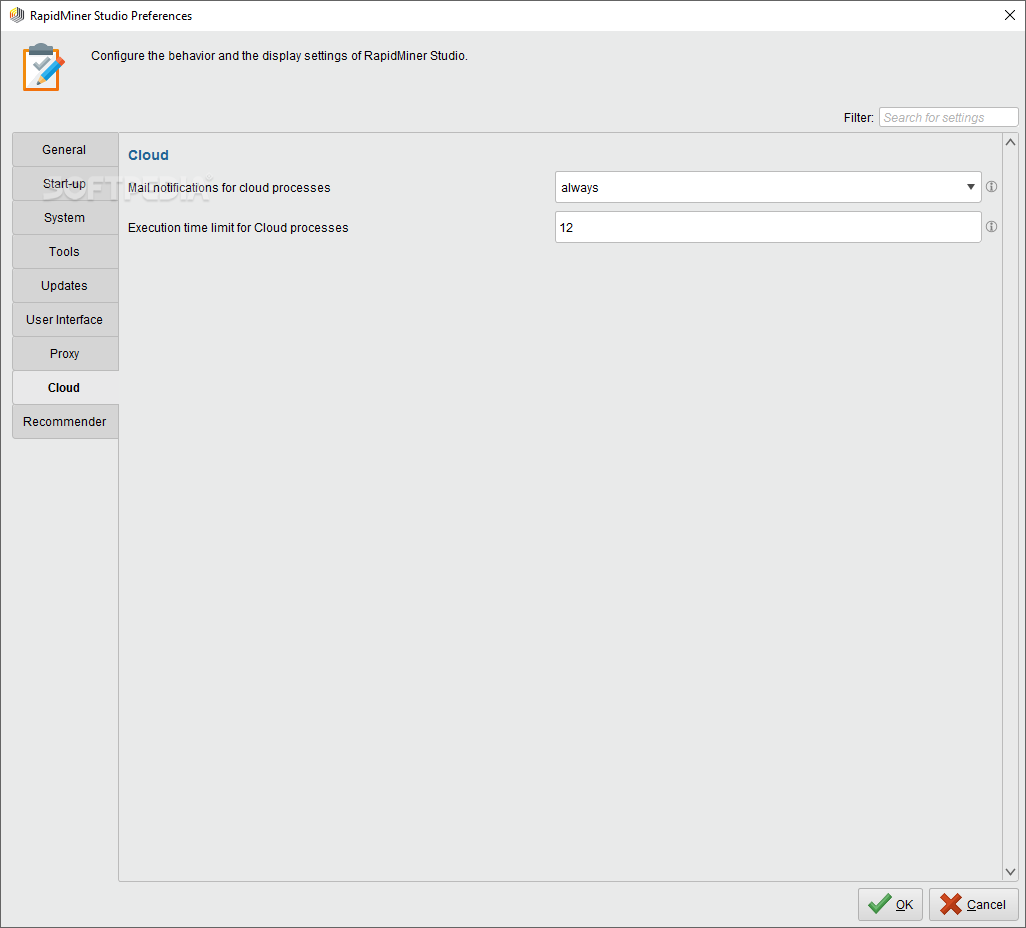
Task: Go to the Tools tab
Action: click(65, 251)
